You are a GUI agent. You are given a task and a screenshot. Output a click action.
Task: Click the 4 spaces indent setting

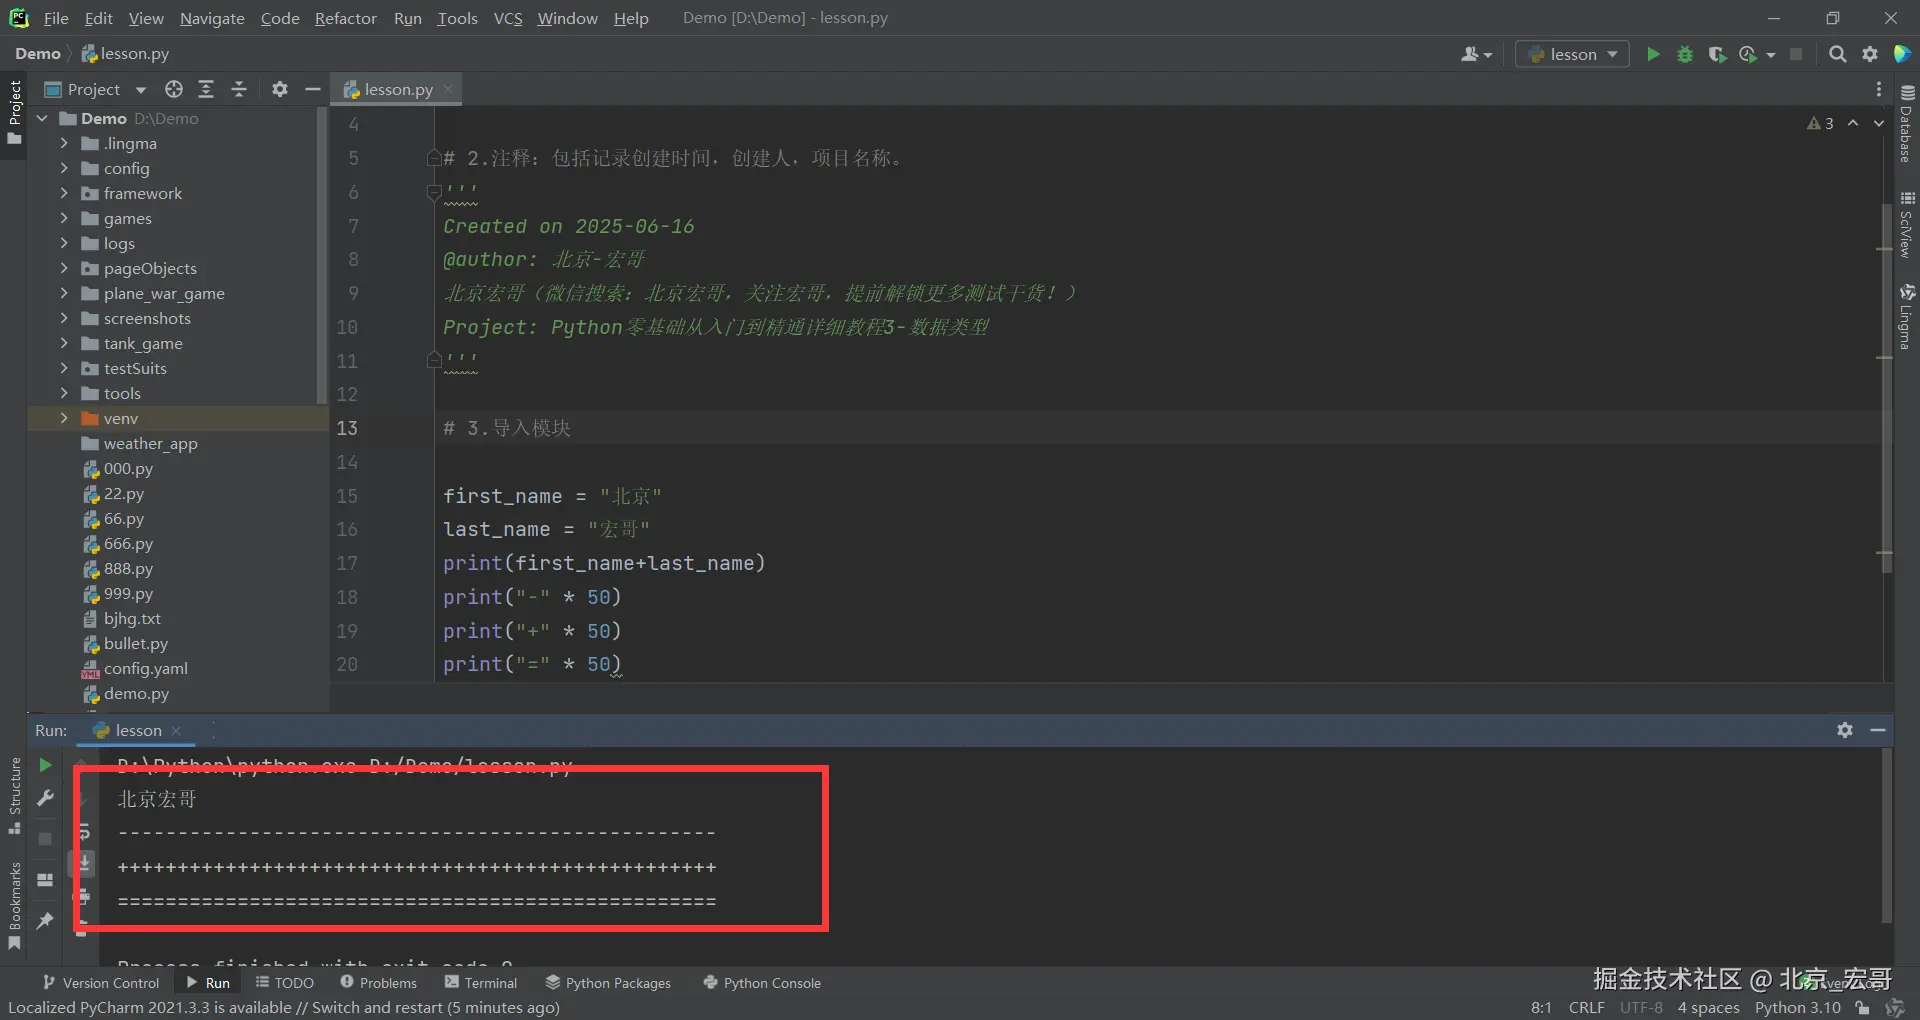(1708, 1007)
